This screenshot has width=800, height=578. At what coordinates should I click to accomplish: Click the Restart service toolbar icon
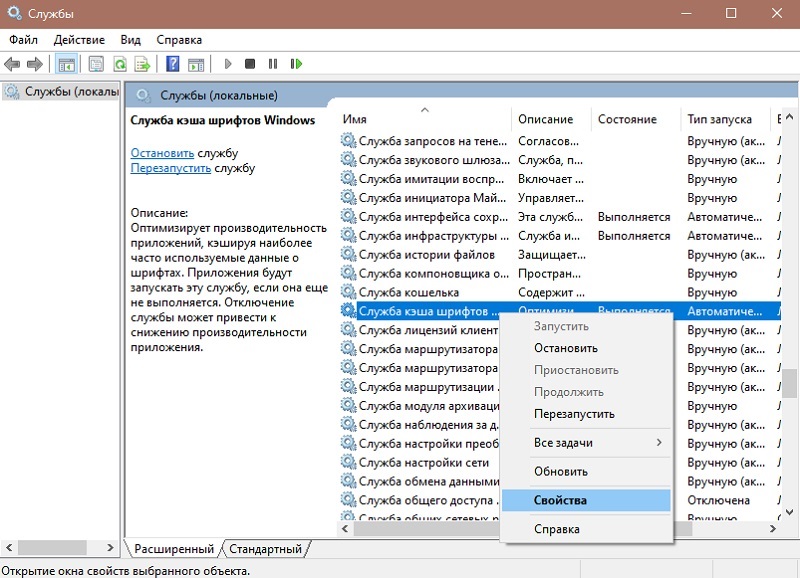296,64
